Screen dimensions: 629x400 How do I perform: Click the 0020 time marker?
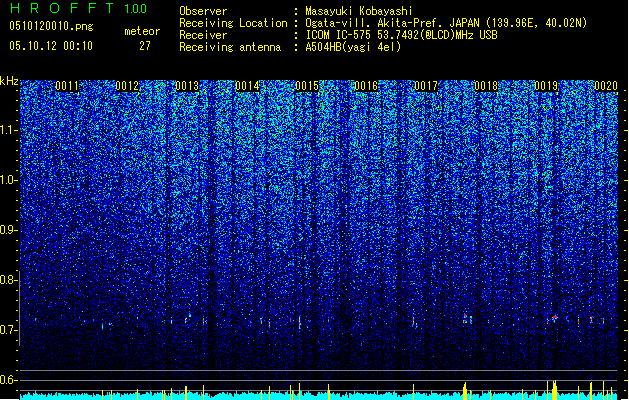606,86
